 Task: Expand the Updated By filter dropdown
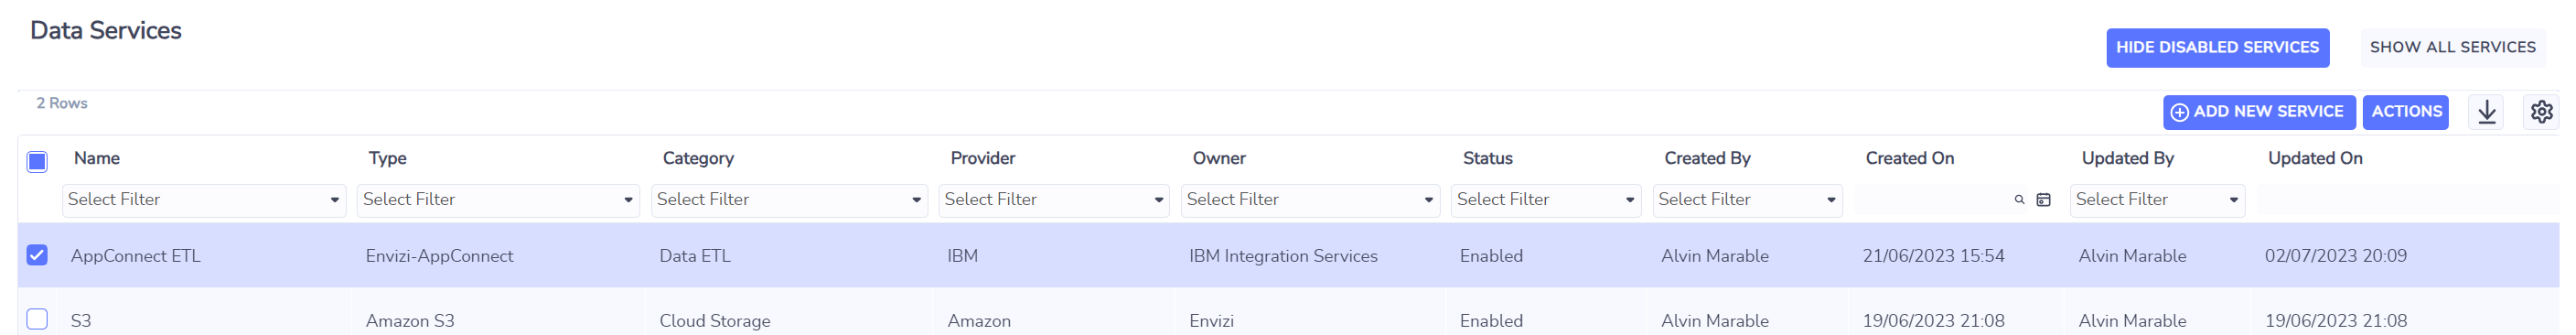click(2157, 200)
